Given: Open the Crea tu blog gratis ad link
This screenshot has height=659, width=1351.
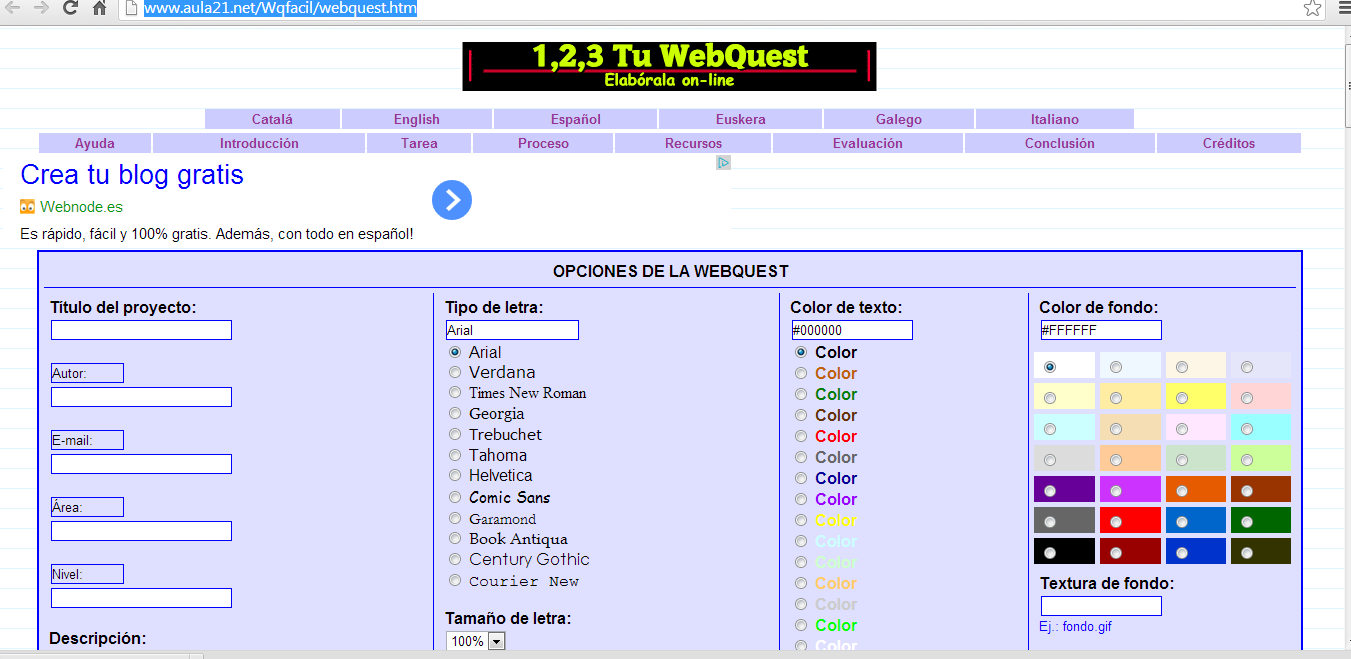Looking at the screenshot, I should tap(132, 175).
